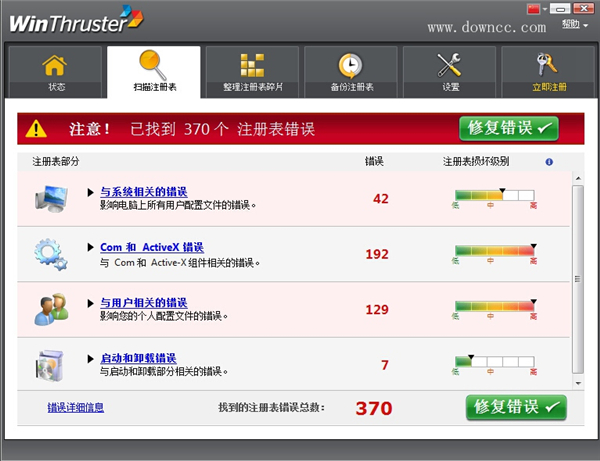
Task: Click the 启动和卸载错误 link
Action: click(138, 358)
